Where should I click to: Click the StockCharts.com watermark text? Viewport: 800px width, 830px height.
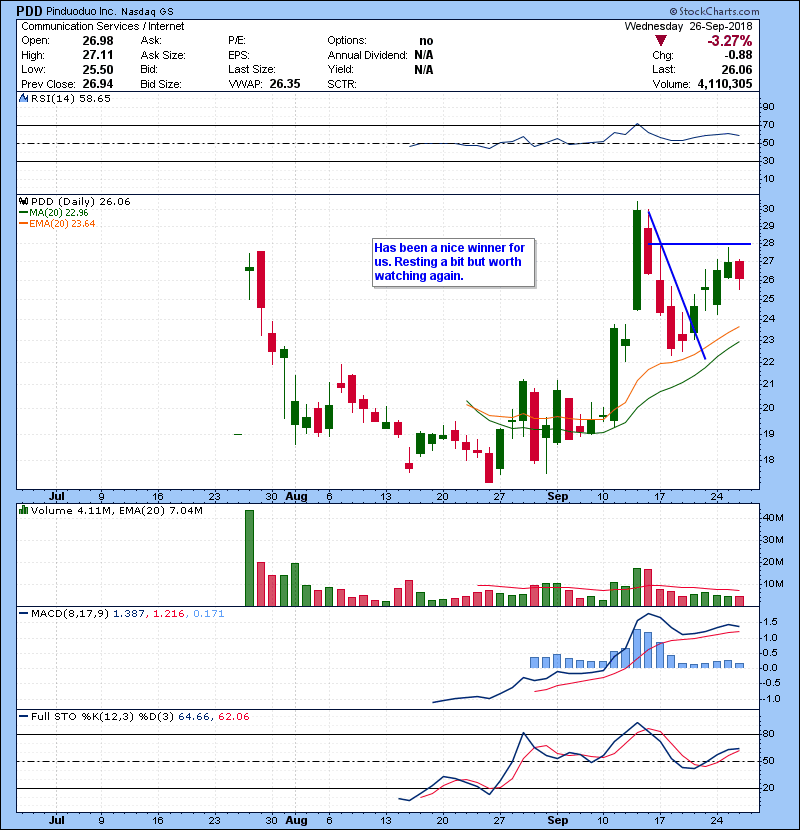point(714,11)
